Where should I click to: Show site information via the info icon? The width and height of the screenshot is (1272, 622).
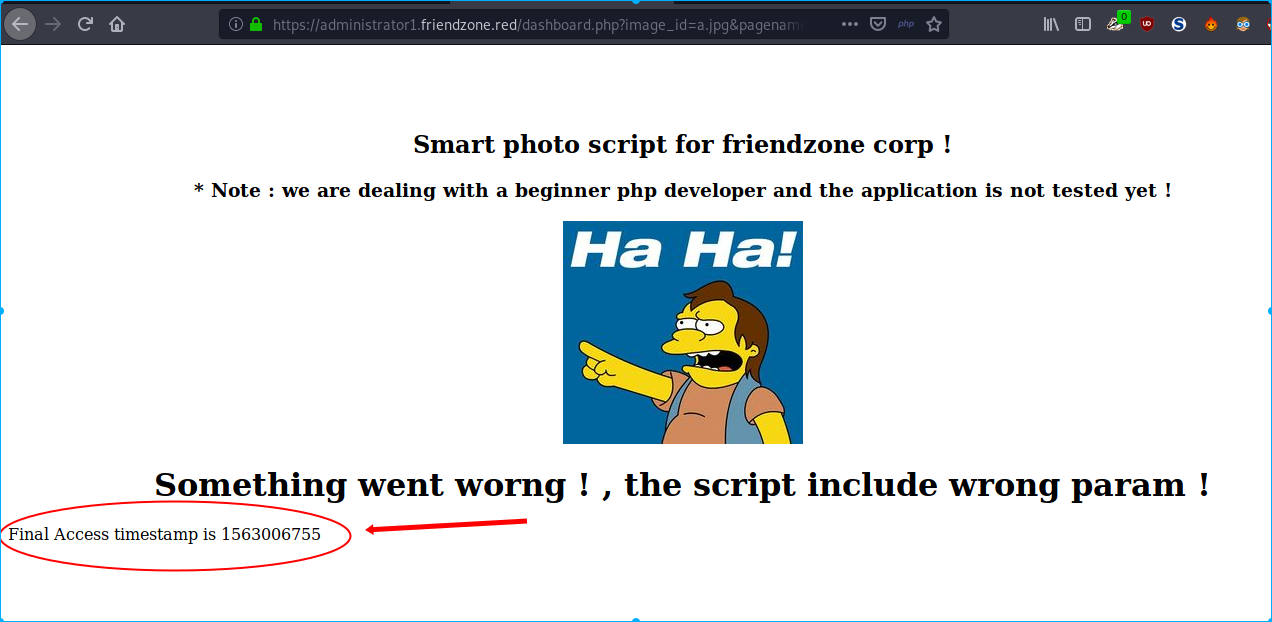[236, 24]
